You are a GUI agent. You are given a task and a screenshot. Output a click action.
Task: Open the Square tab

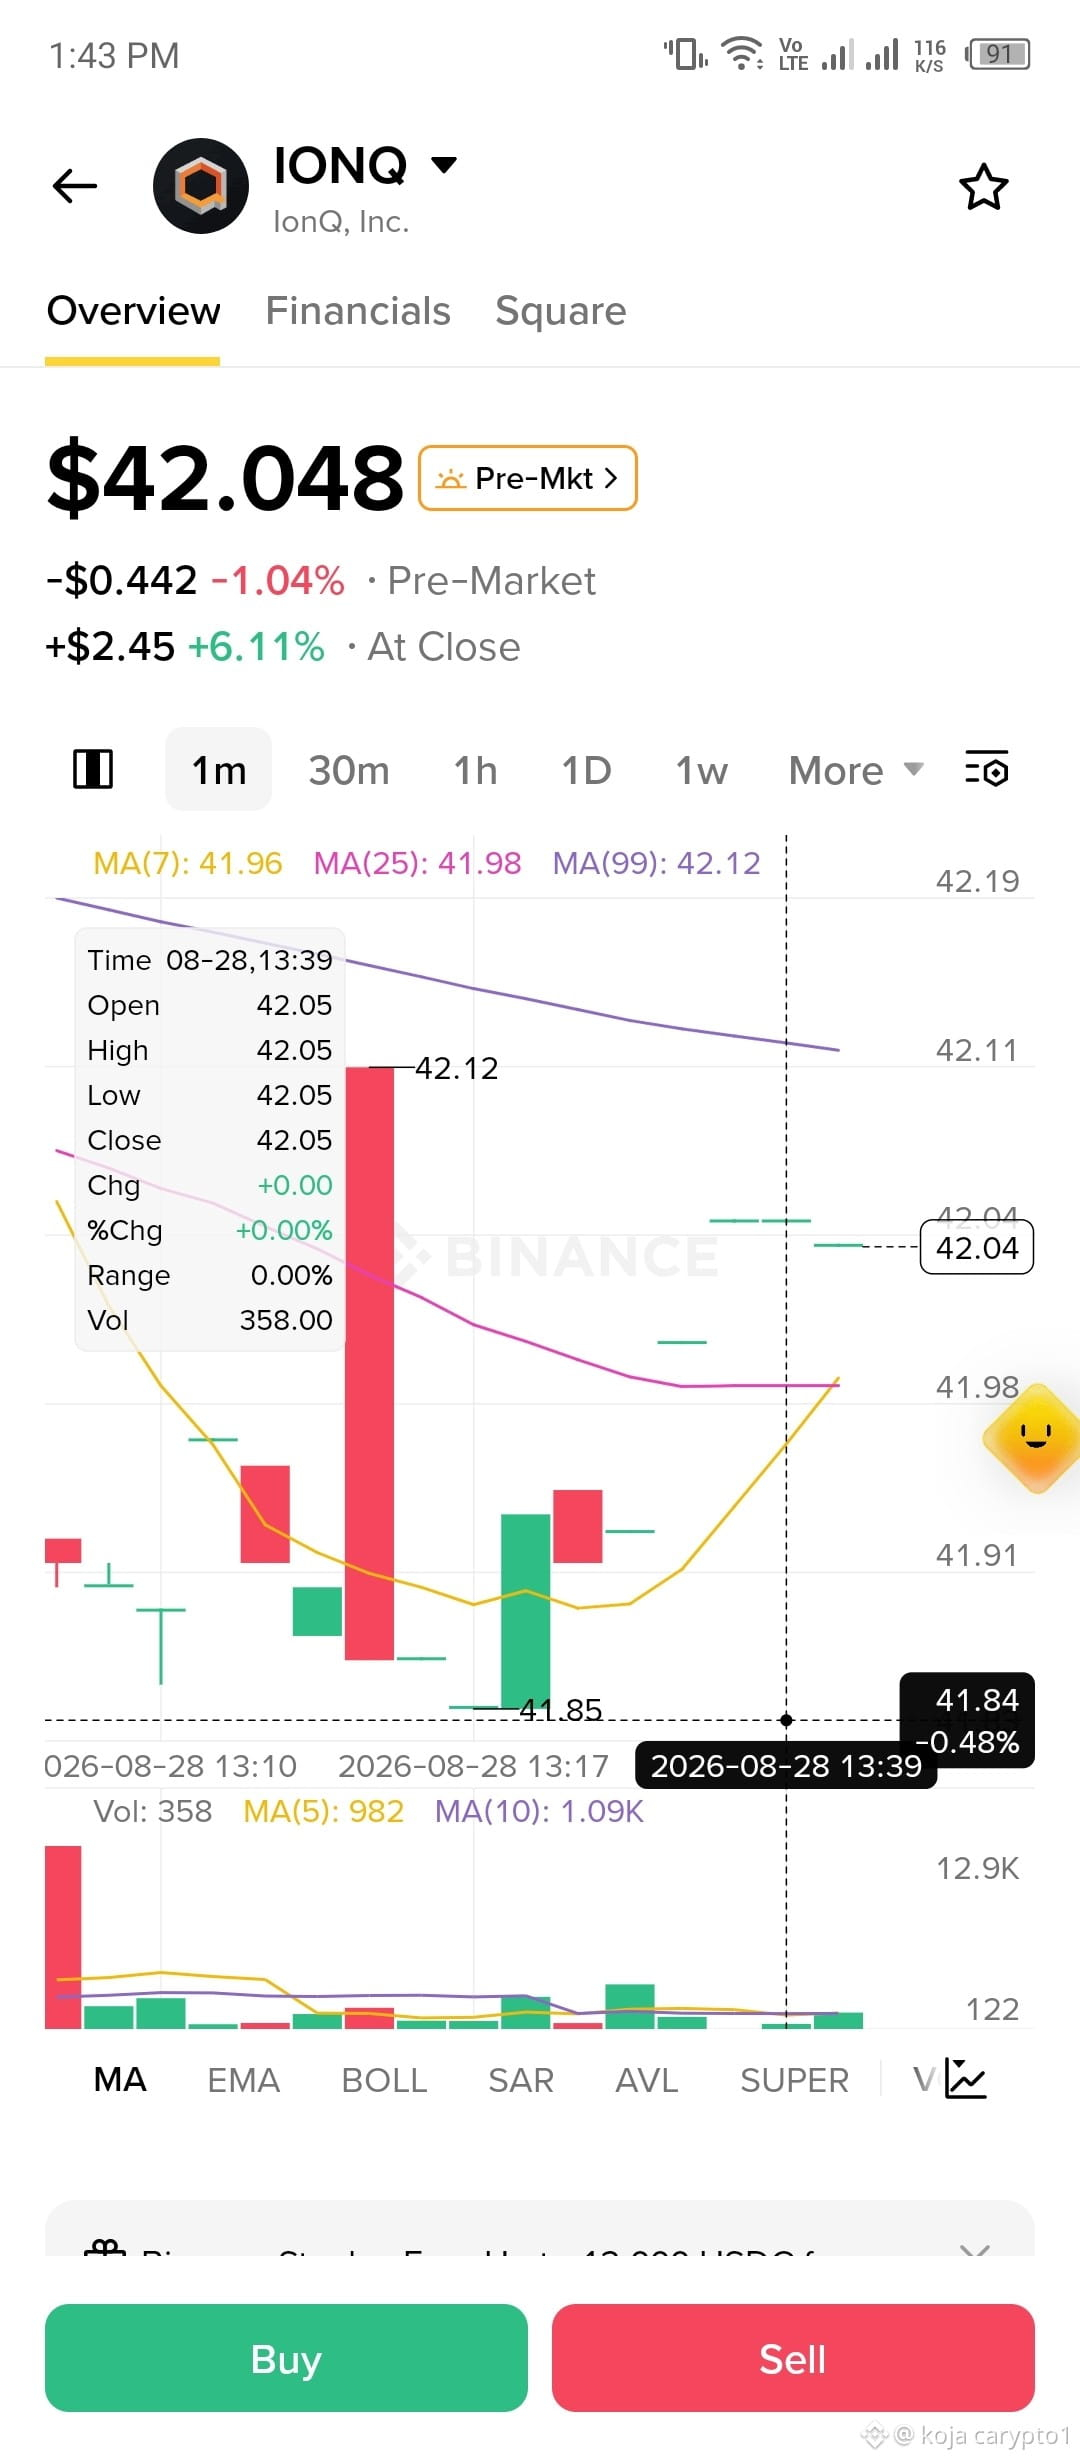pyautogui.click(x=561, y=311)
